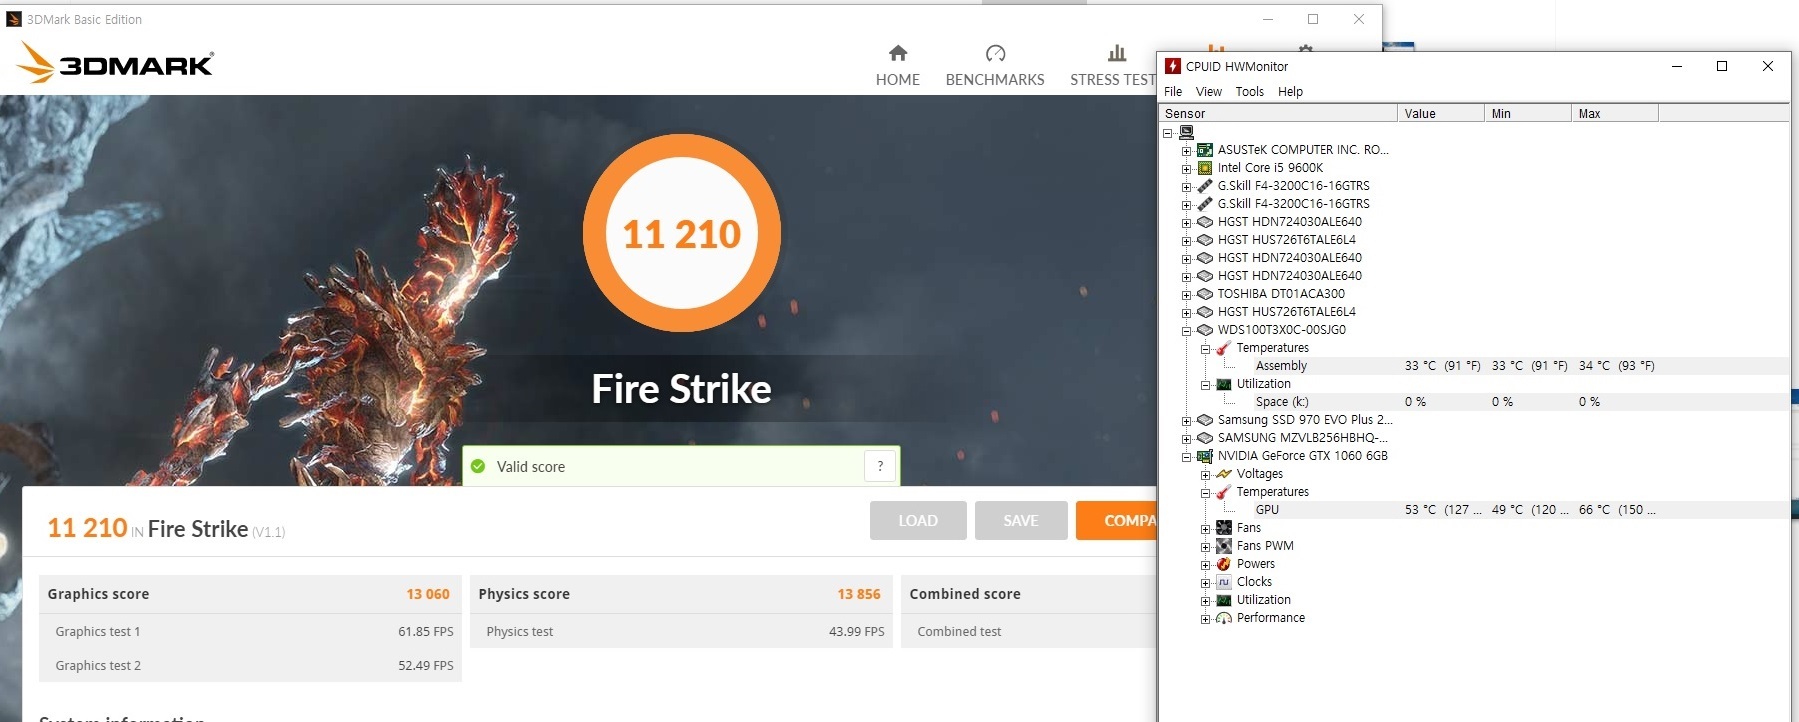Viewport: 1799px width, 722px height.
Task: Click the SAMSUNG MZVLB256HBHQ drive icon
Action: pos(1205,438)
